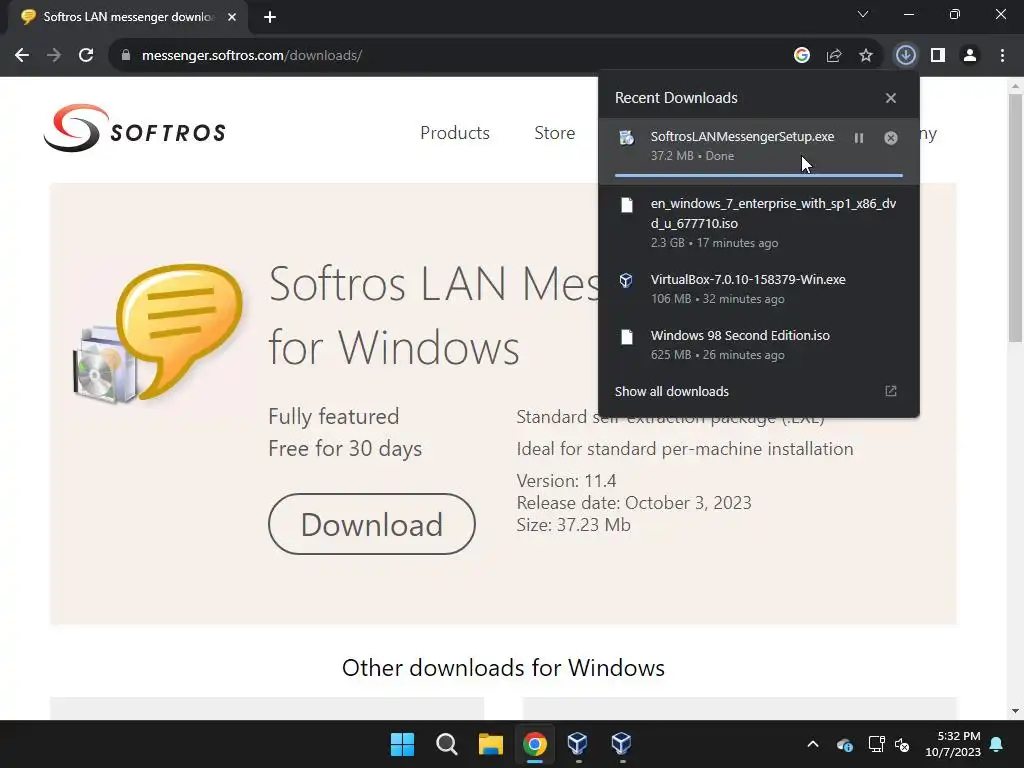Open Windows 98 Second Edition.iso entry
Viewport: 1024px width, 768px height.
click(759, 344)
